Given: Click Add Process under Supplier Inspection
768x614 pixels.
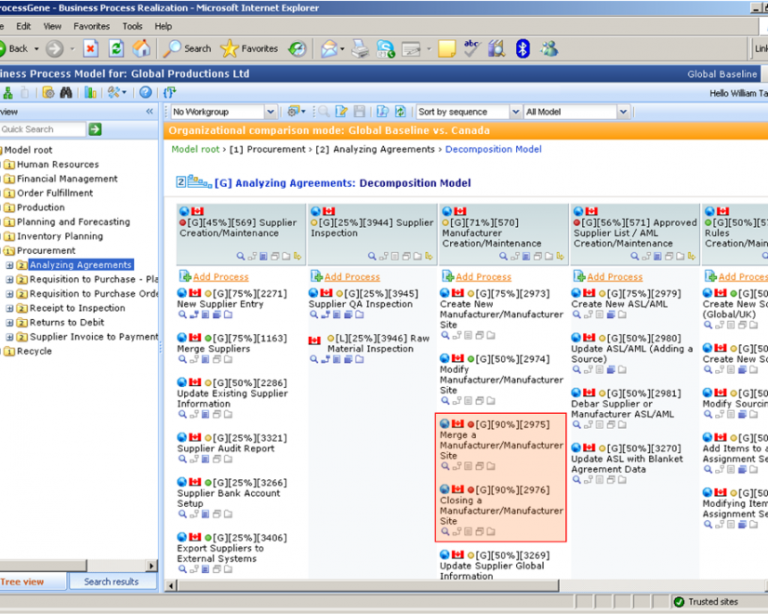Looking at the screenshot, I should tap(351, 277).
